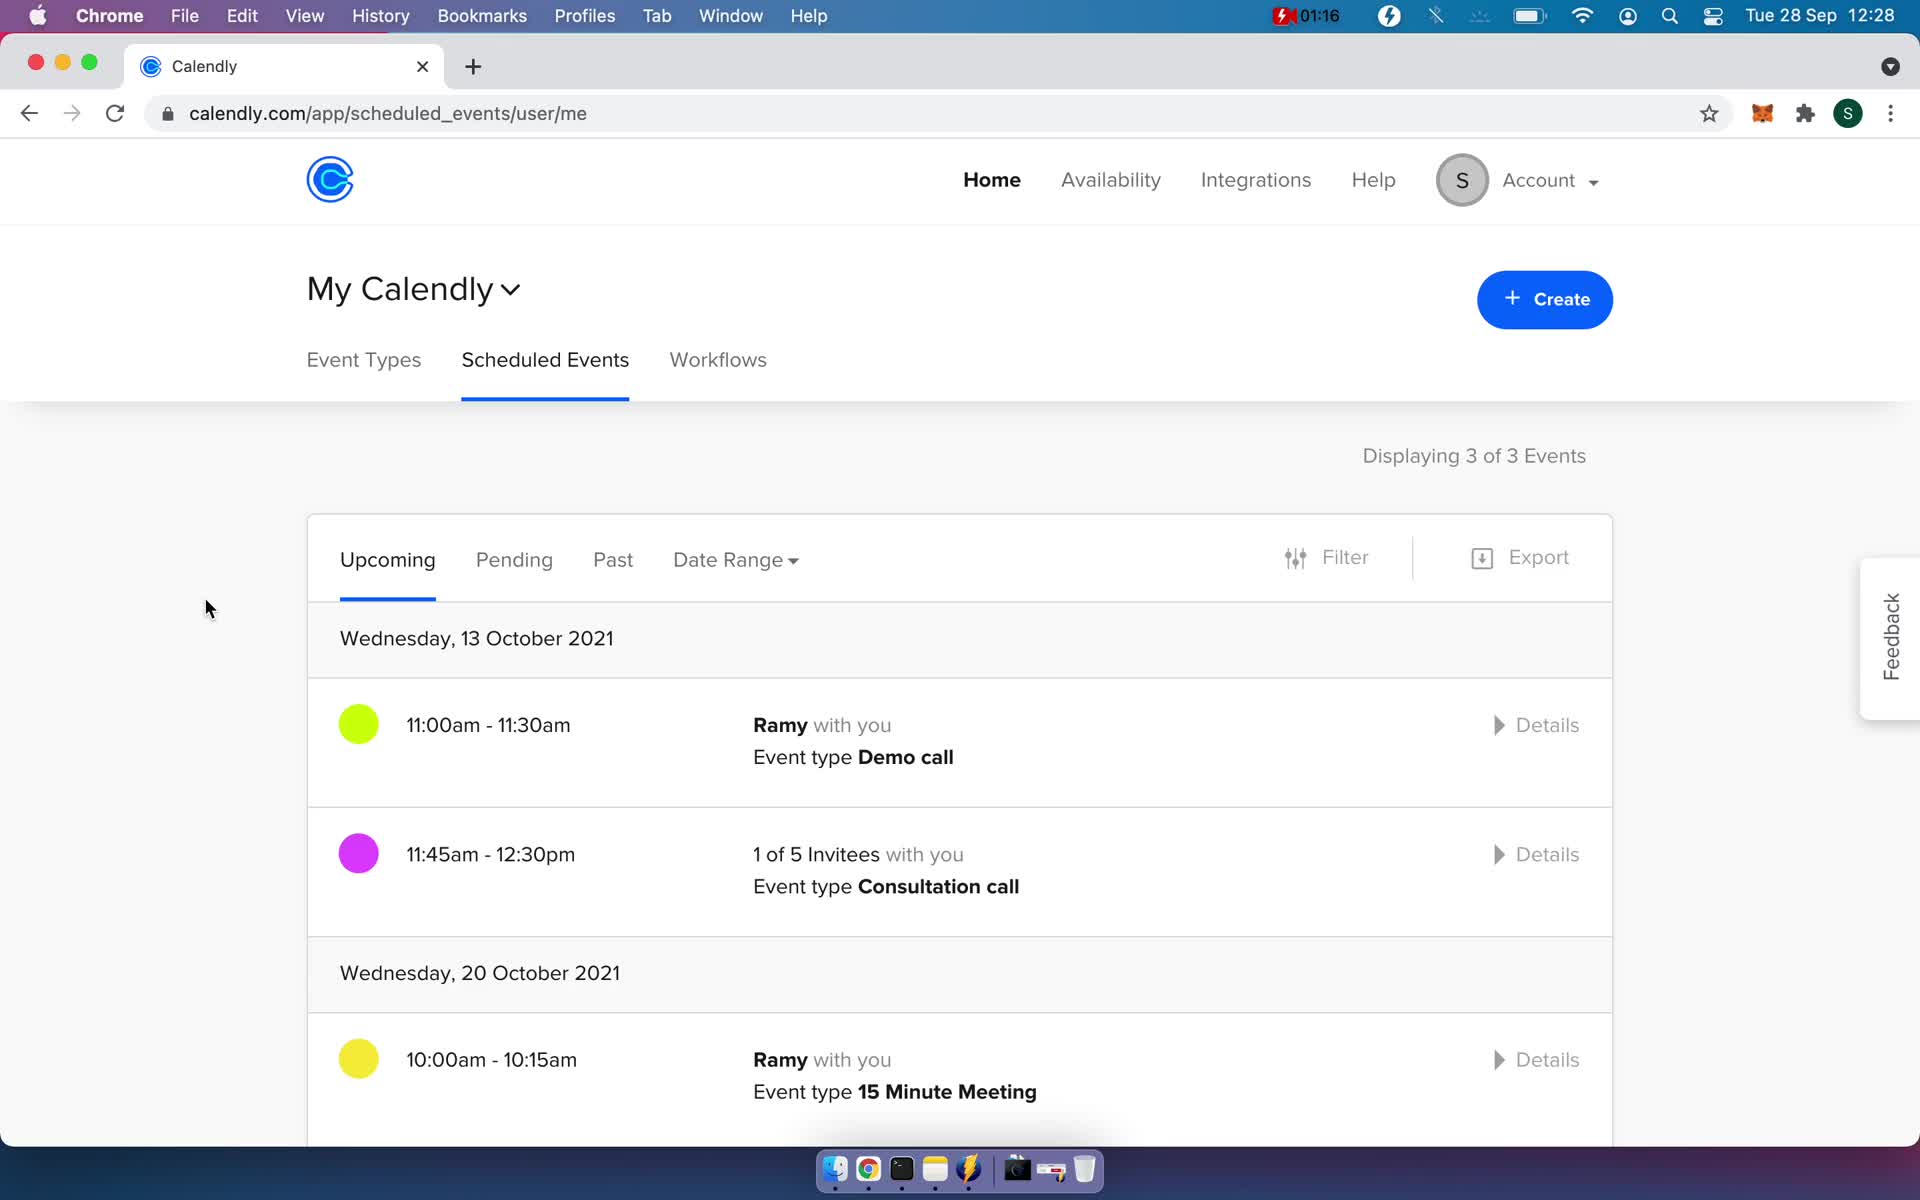Open a new browser tab
This screenshot has width=1920, height=1200.
(473, 66)
